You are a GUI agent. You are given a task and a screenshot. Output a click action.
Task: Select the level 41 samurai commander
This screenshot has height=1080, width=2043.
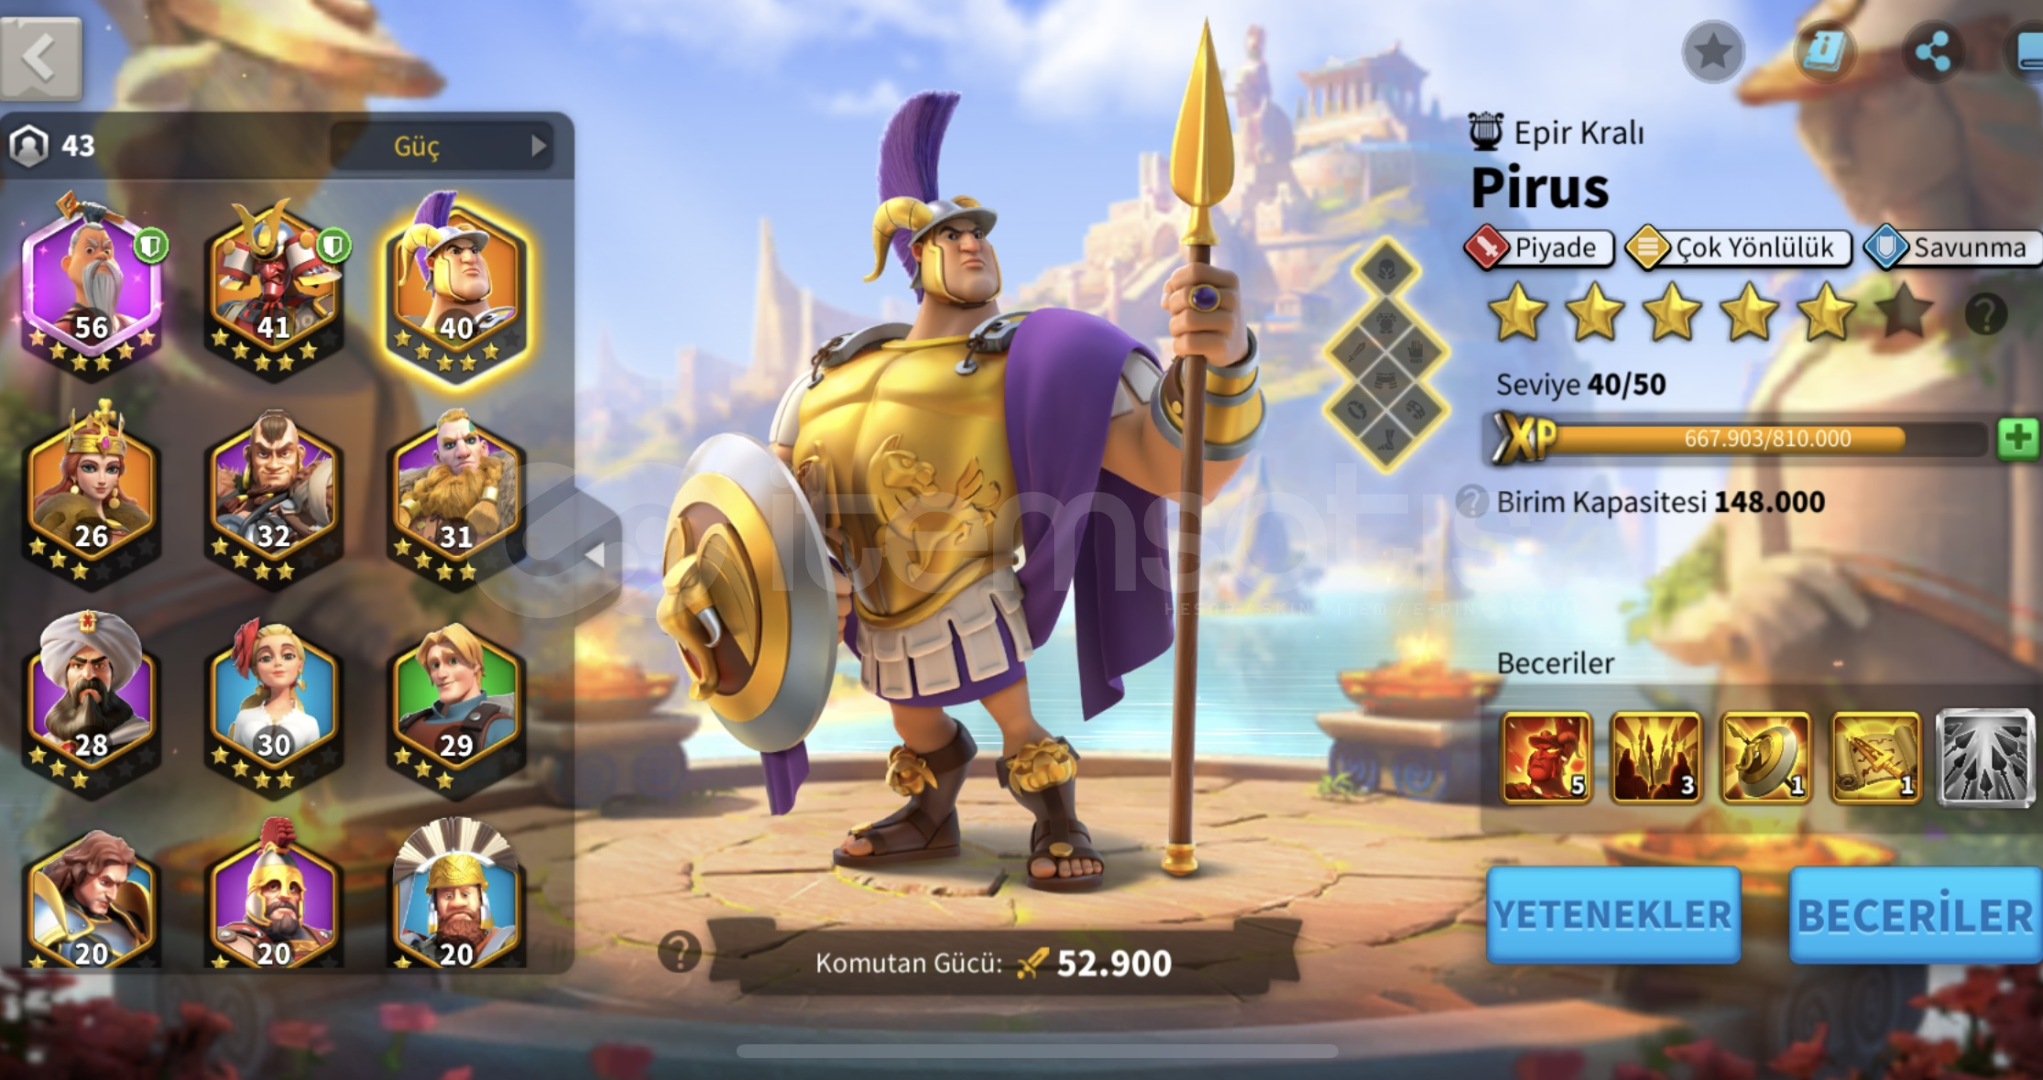274,283
